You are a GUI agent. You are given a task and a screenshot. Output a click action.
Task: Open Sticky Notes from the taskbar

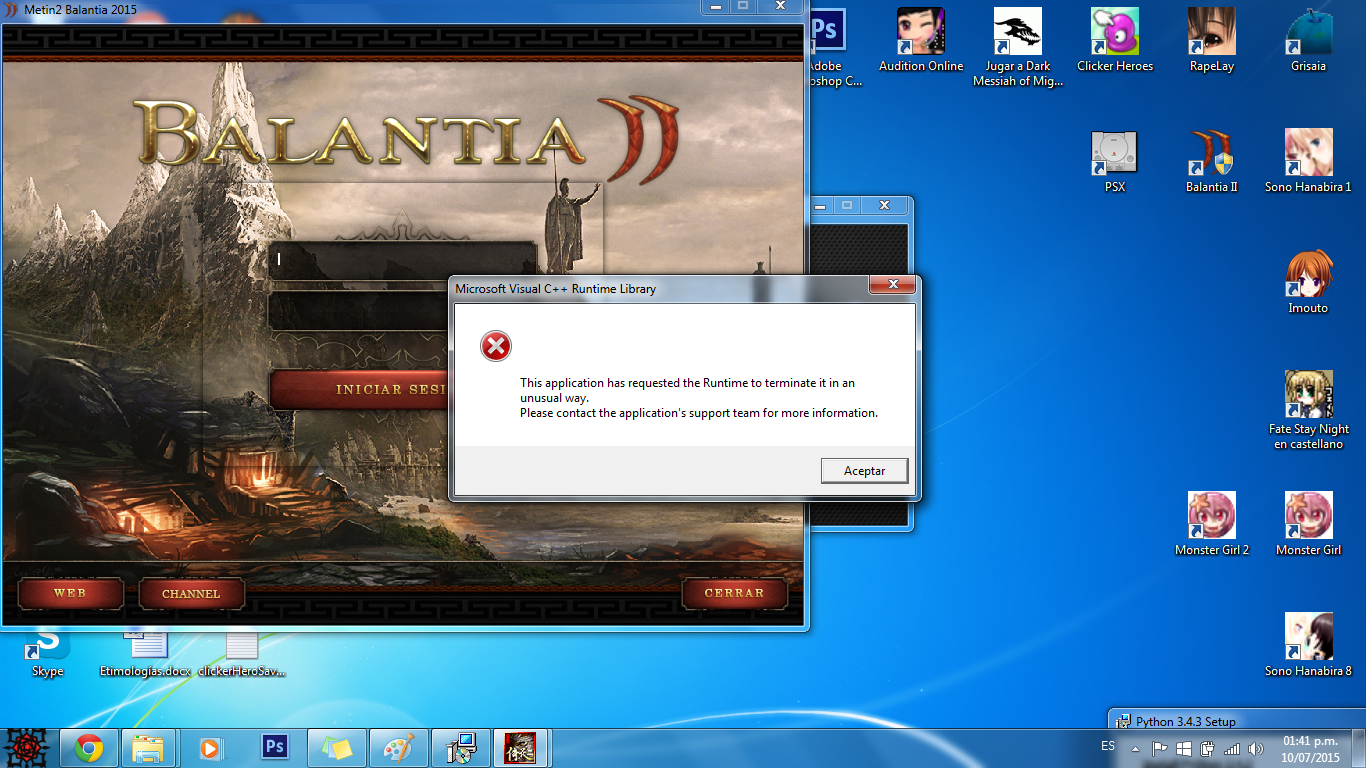click(335, 748)
